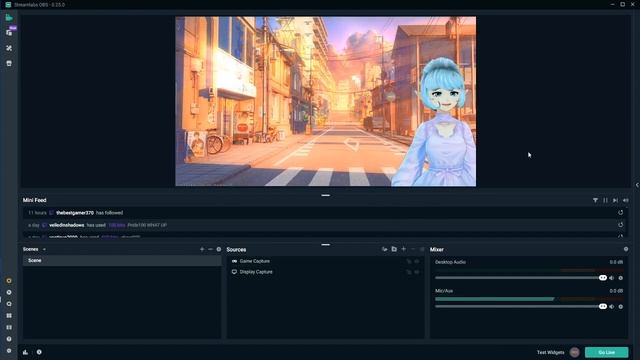Remove selected source with minus icon

[413, 249]
